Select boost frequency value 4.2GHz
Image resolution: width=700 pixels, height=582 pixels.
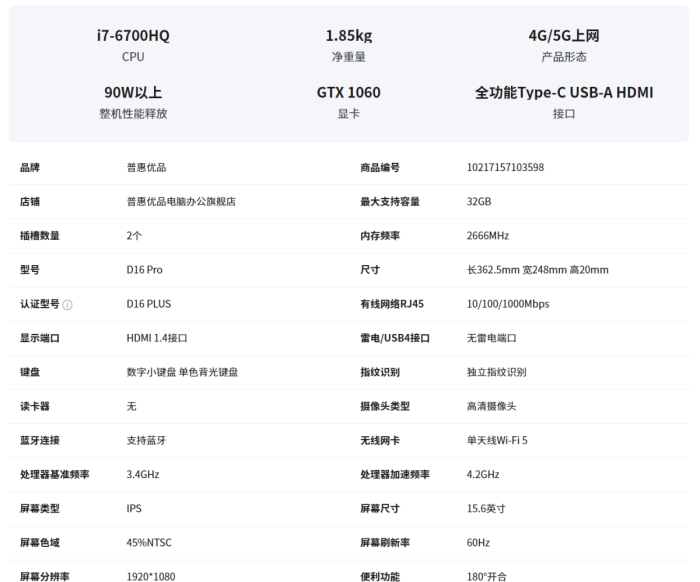(483, 474)
